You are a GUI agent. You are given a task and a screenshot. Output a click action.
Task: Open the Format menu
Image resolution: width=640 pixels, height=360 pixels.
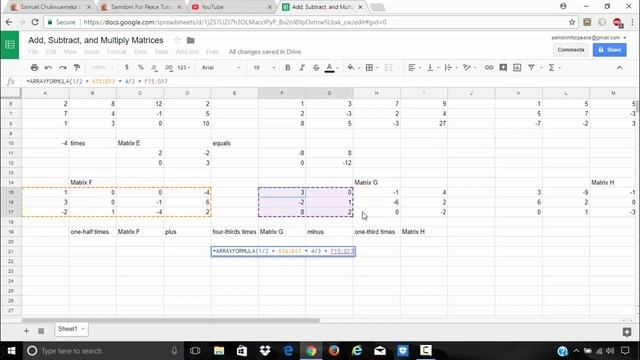coord(117,52)
